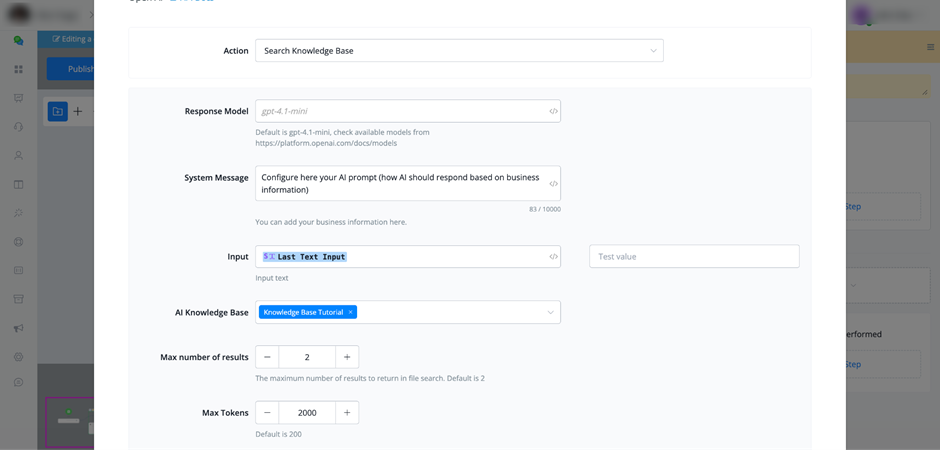This screenshot has height=450, width=940.
Task: Click the Max number of results field
Action: [x=307, y=357]
